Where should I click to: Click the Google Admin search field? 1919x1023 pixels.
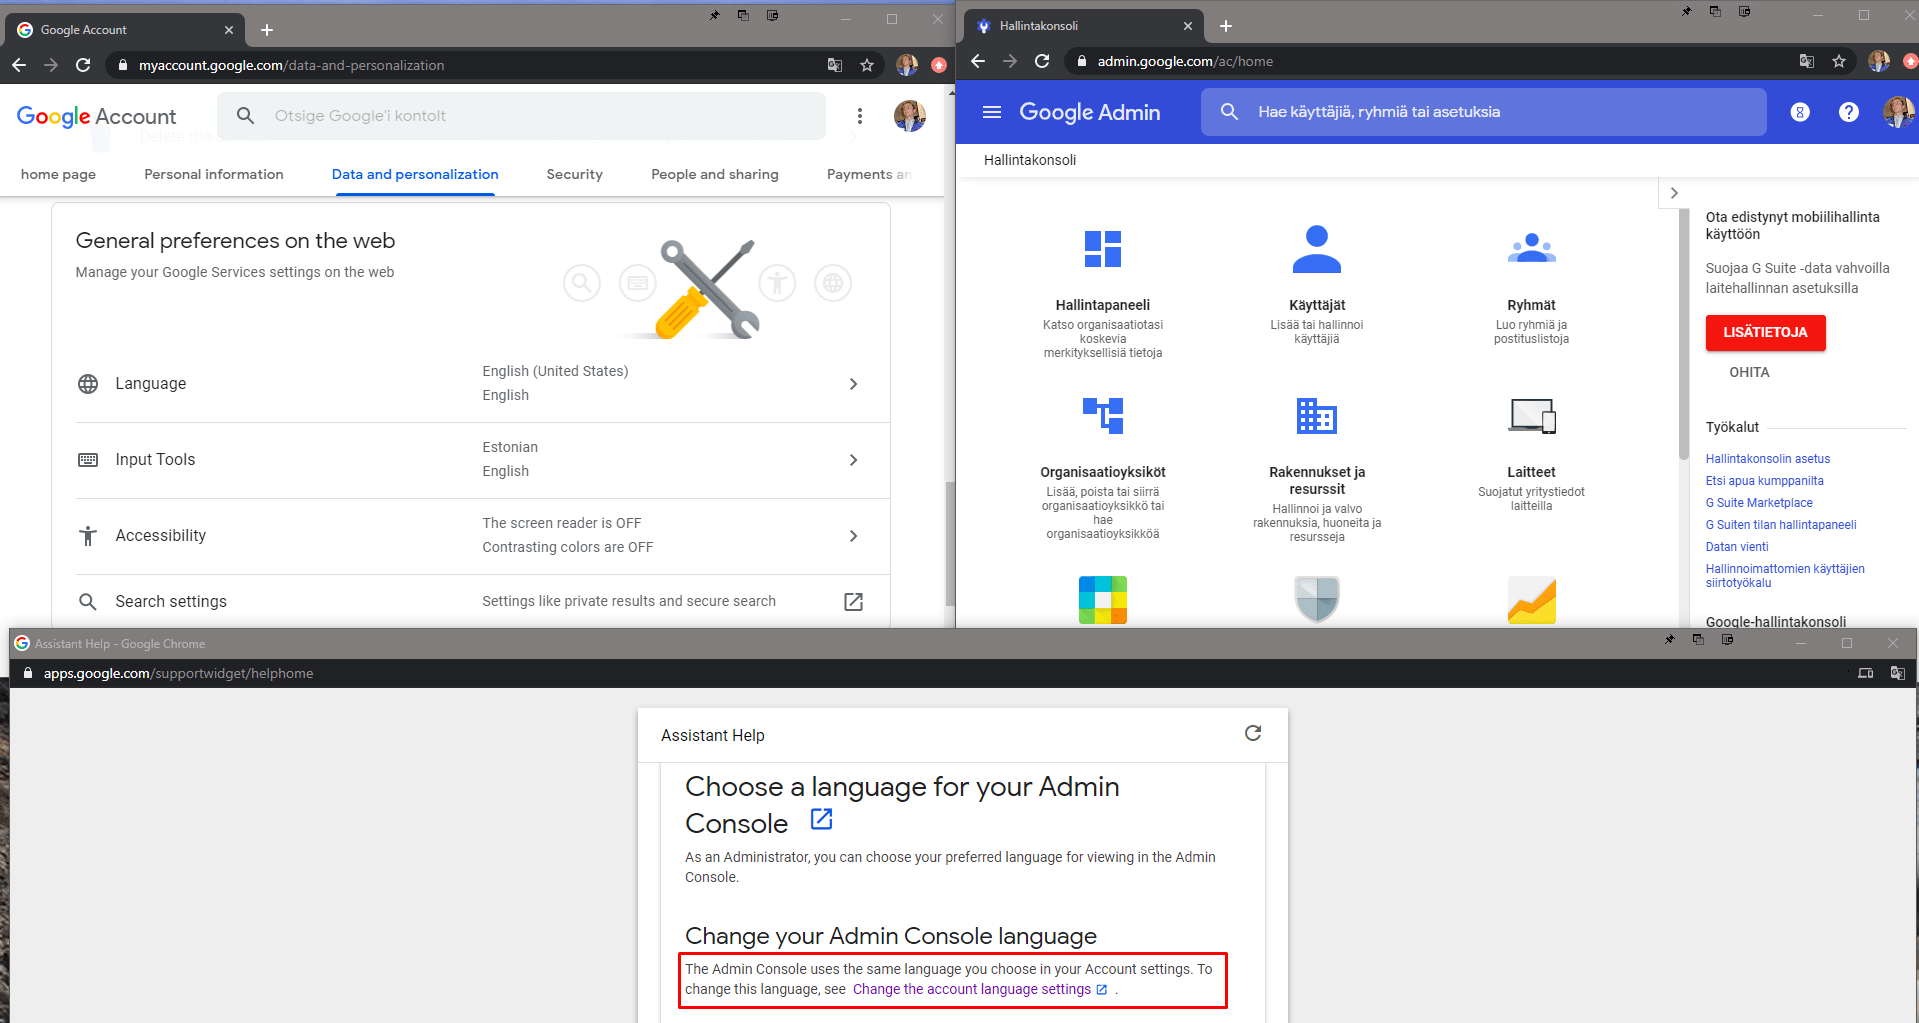pos(1483,112)
